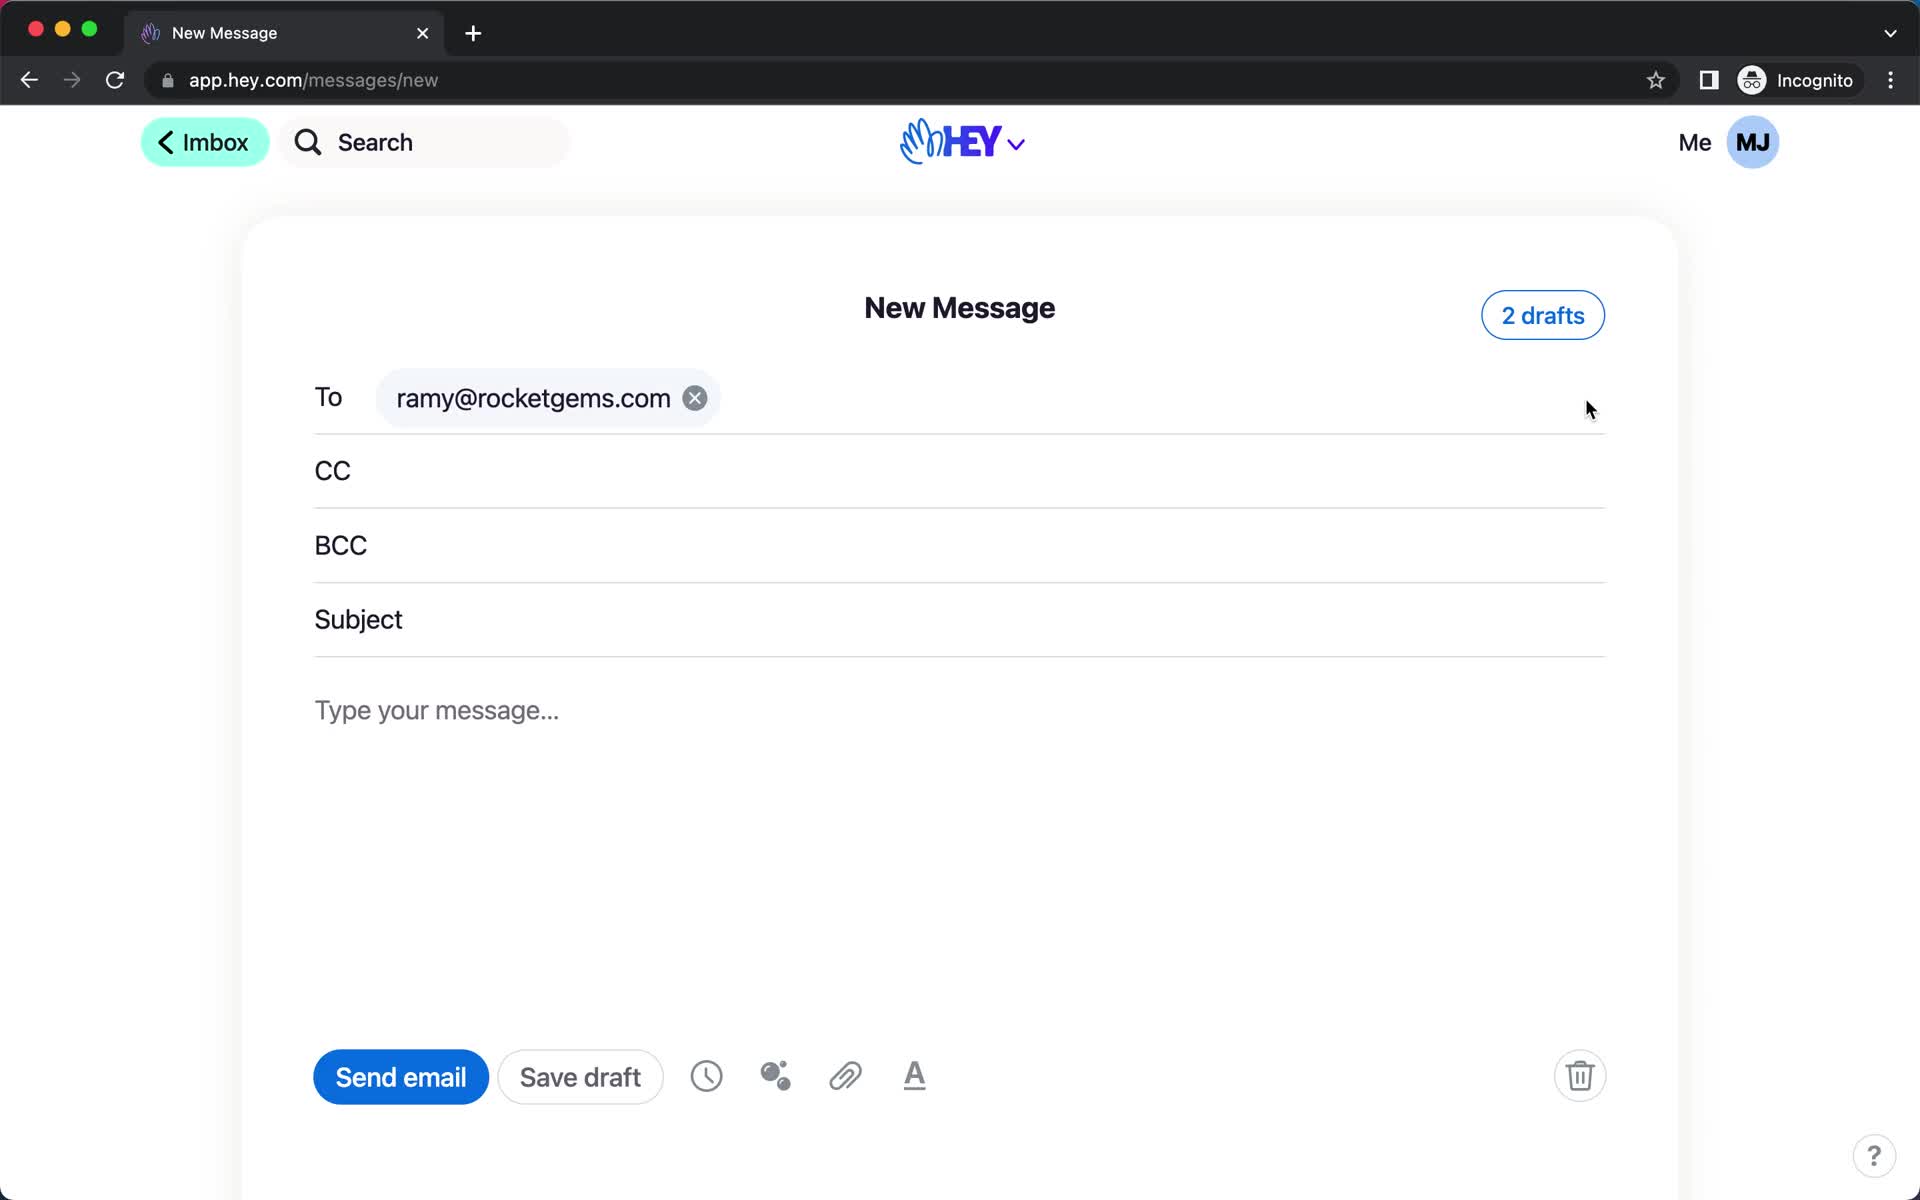Open the 2 drafts list
The image size is (1920, 1200).
click(x=1542, y=315)
